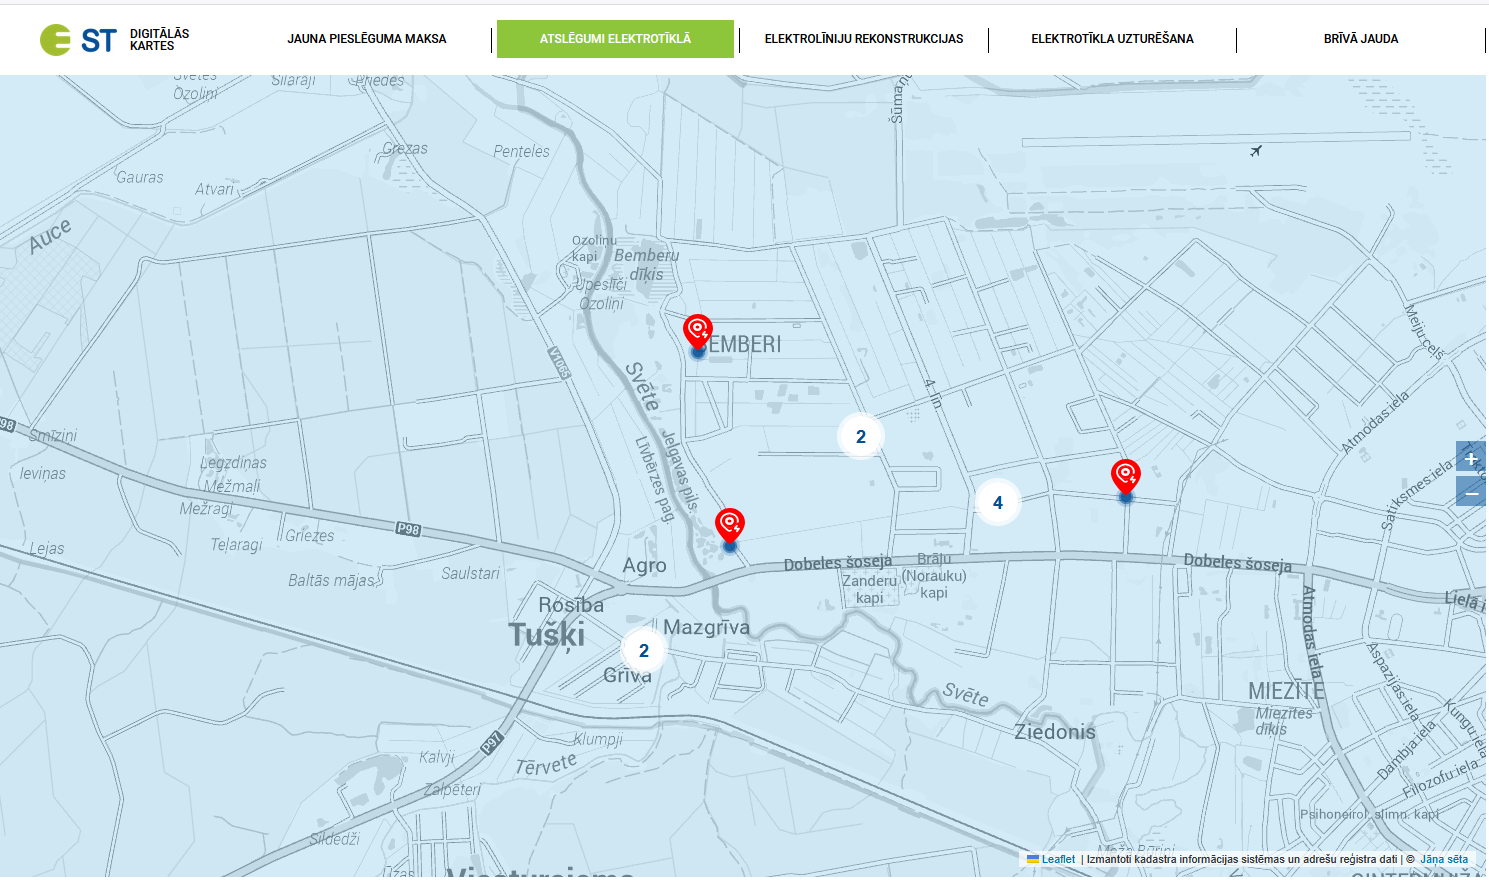Click the ST Digitālās Kartes logo
Viewport: 1489px width, 880px height.
114,40
